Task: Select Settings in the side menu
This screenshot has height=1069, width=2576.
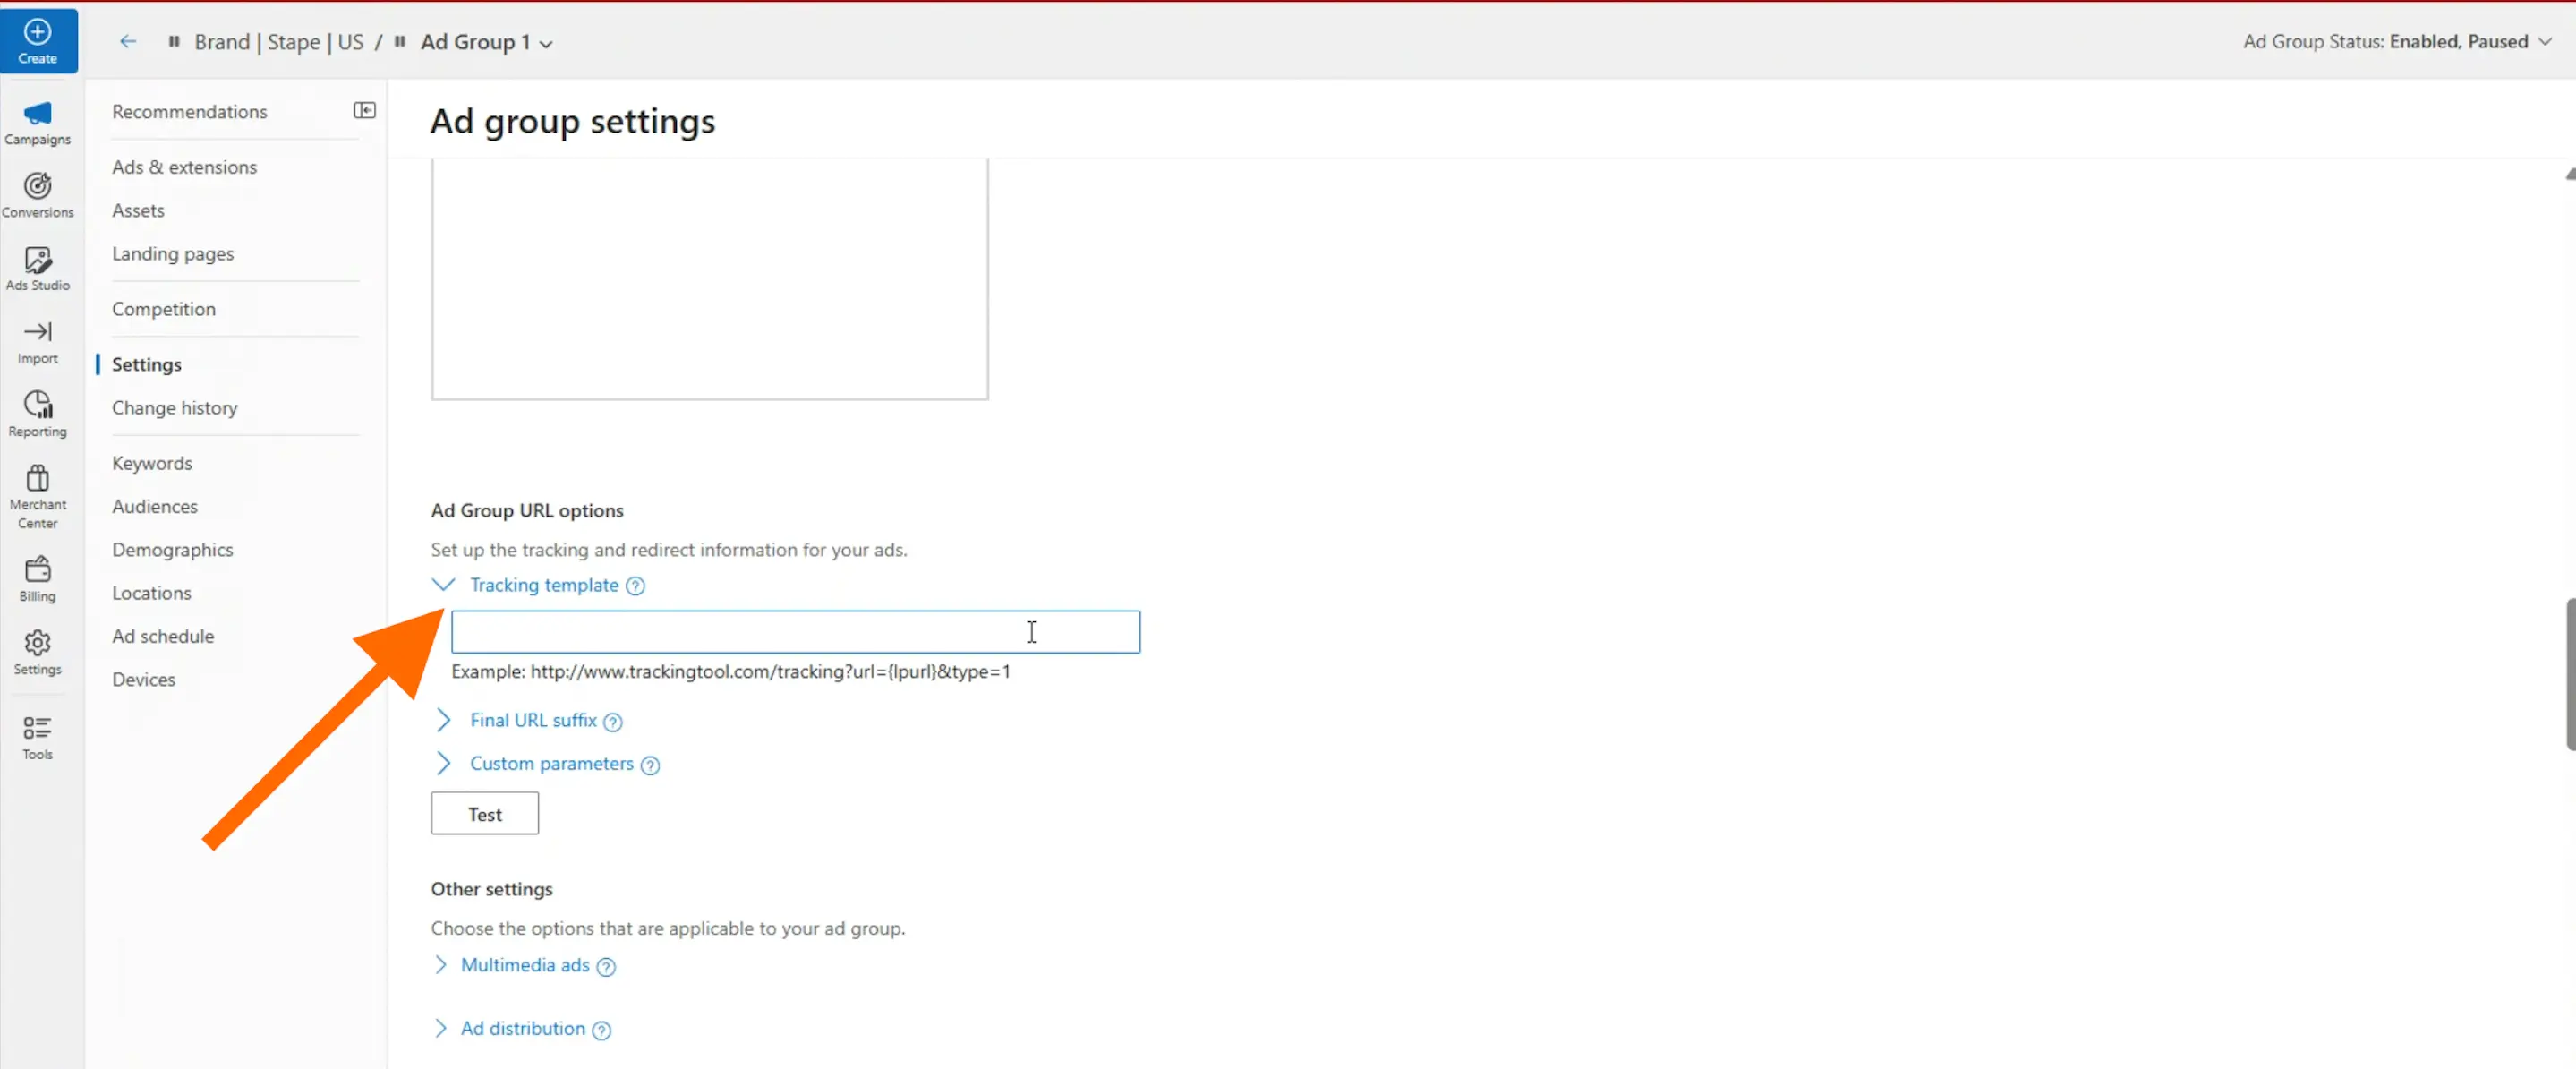Action: (x=147, y=364)
